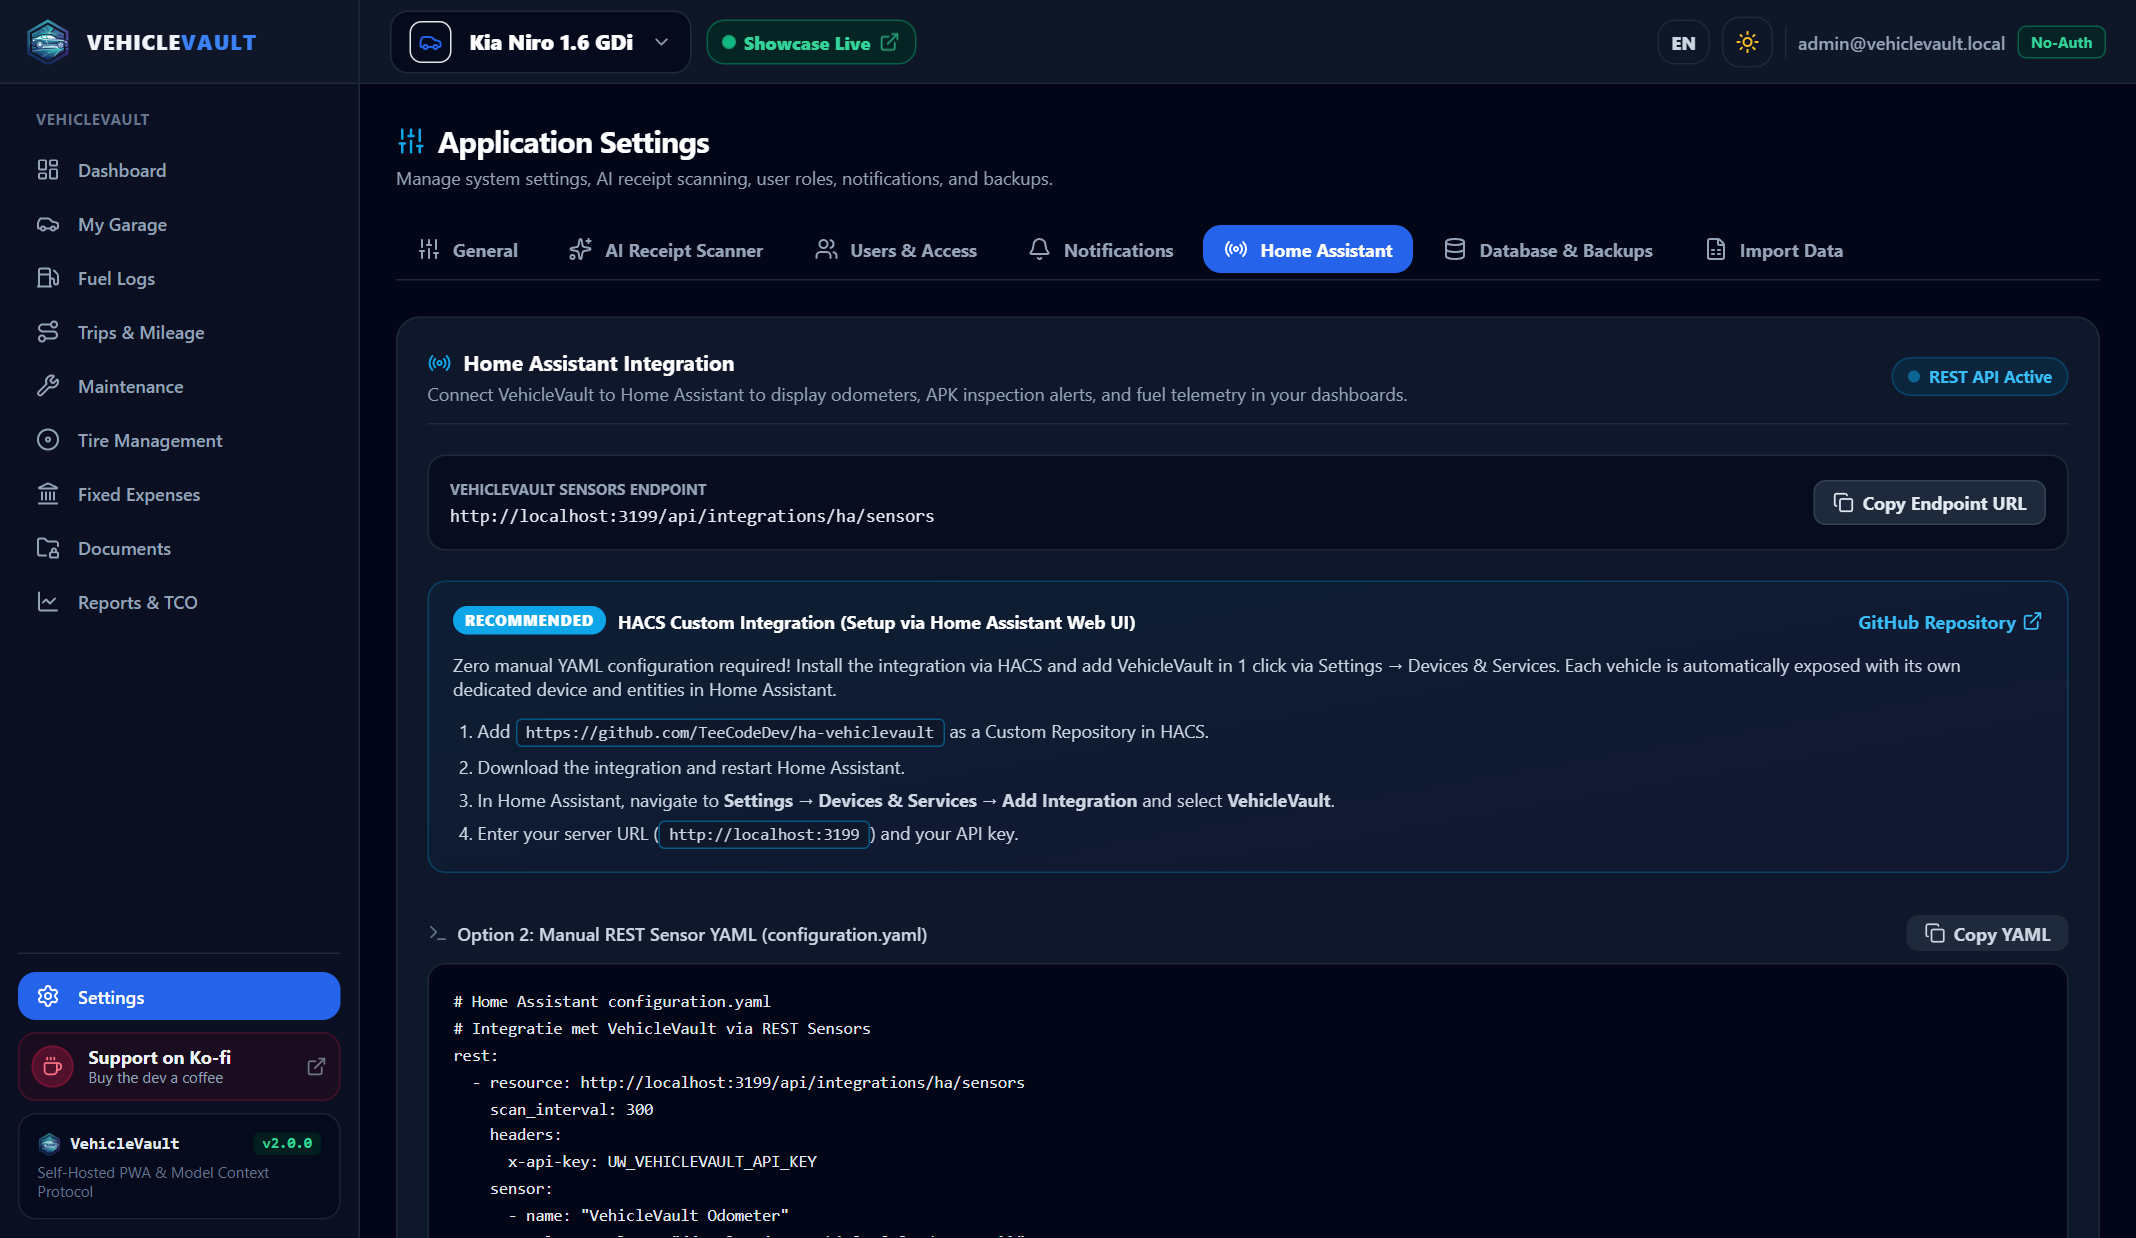
Task: Click the v2.0.0 version badge
Action: click(287, 1143)
